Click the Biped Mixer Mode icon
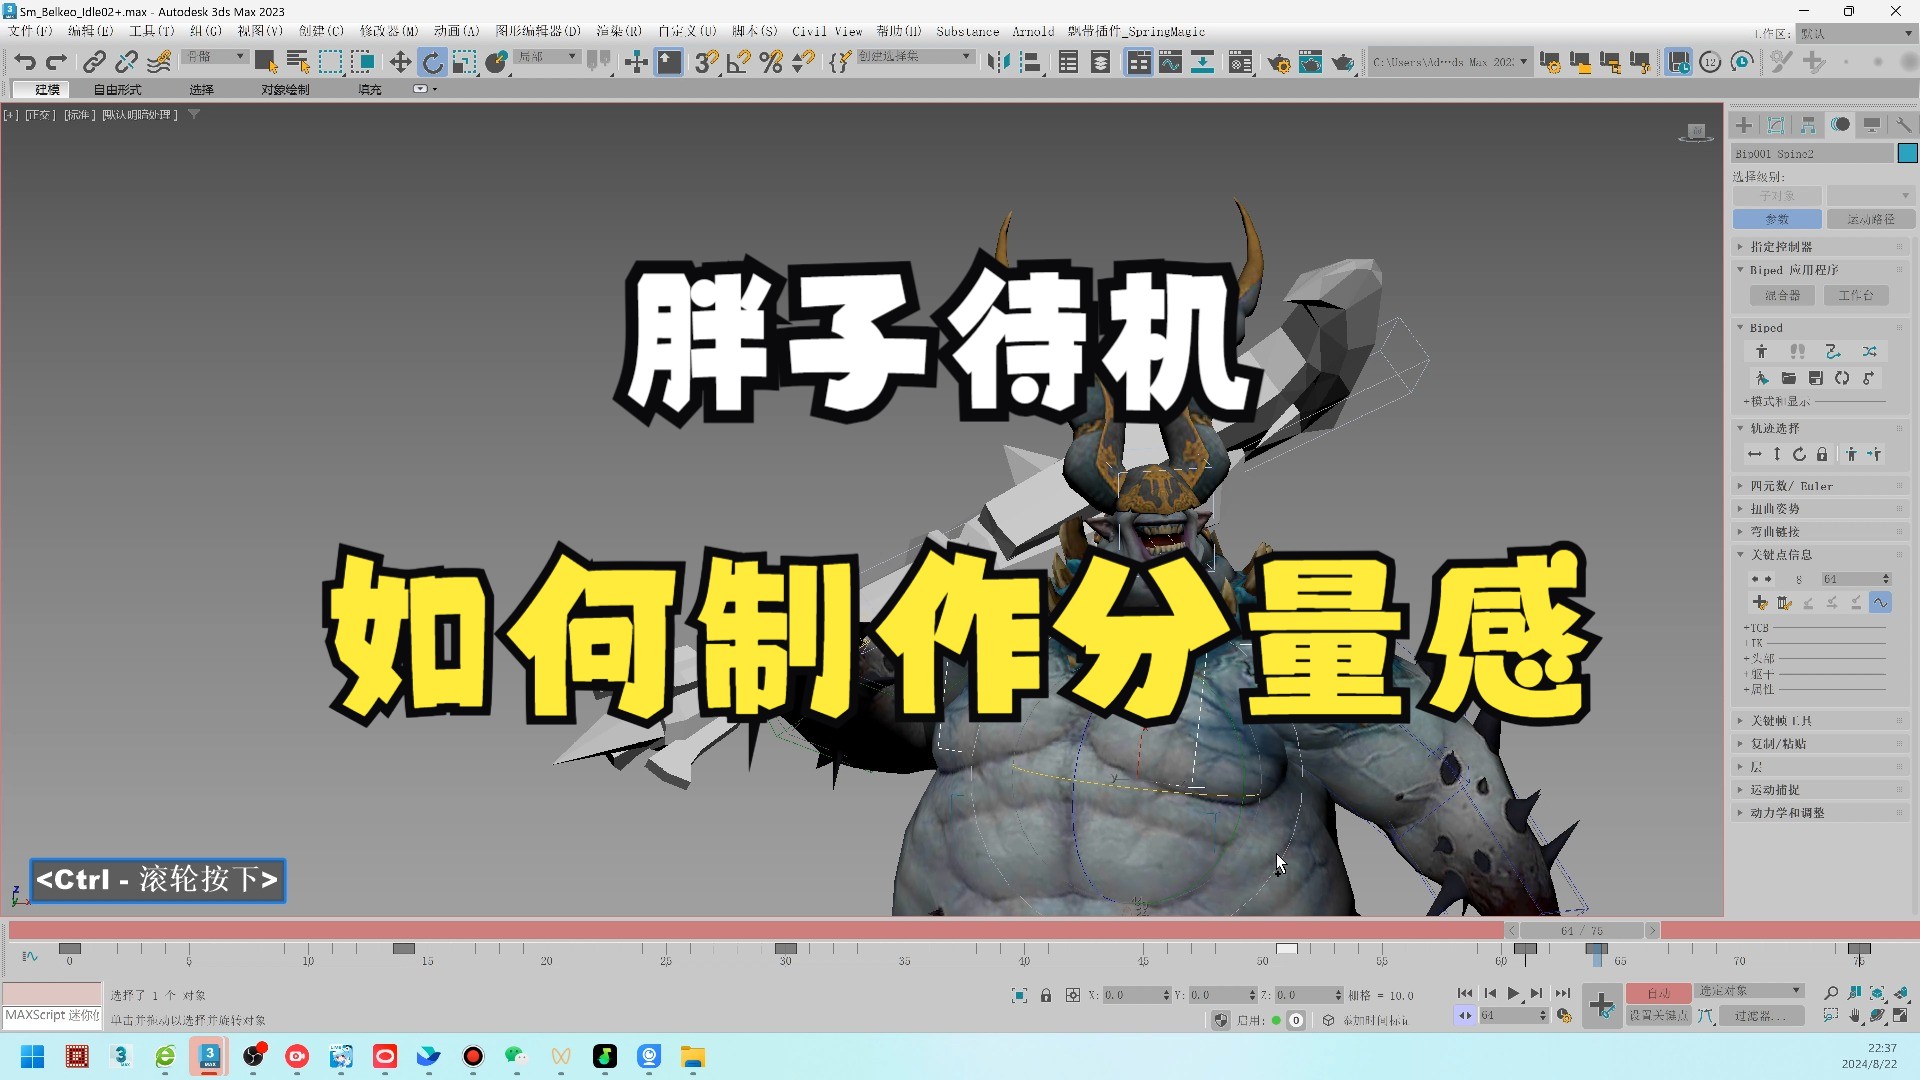The image size is (1920, 1080). (x=1869, y=352)
